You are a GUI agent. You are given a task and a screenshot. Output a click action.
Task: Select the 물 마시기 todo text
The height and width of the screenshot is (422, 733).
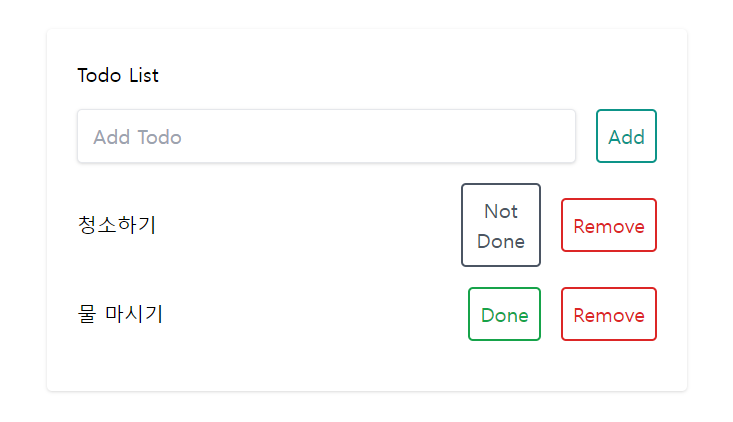[120, 314]
